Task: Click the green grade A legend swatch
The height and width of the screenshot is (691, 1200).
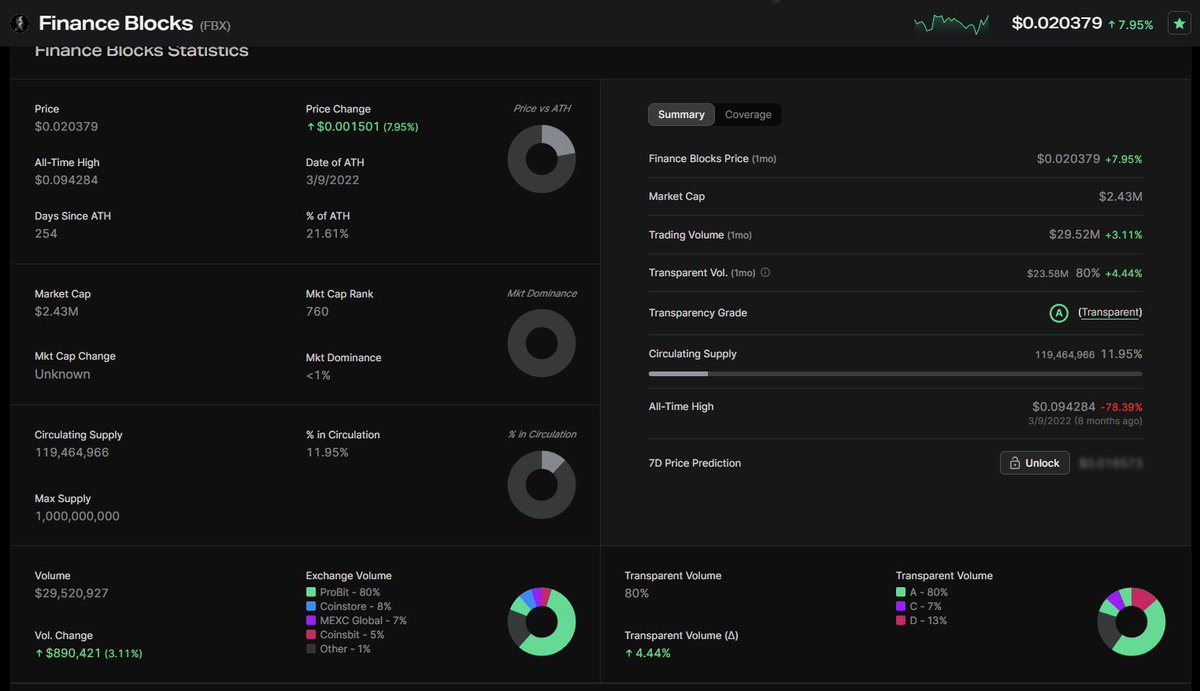Action: point(901,593)
